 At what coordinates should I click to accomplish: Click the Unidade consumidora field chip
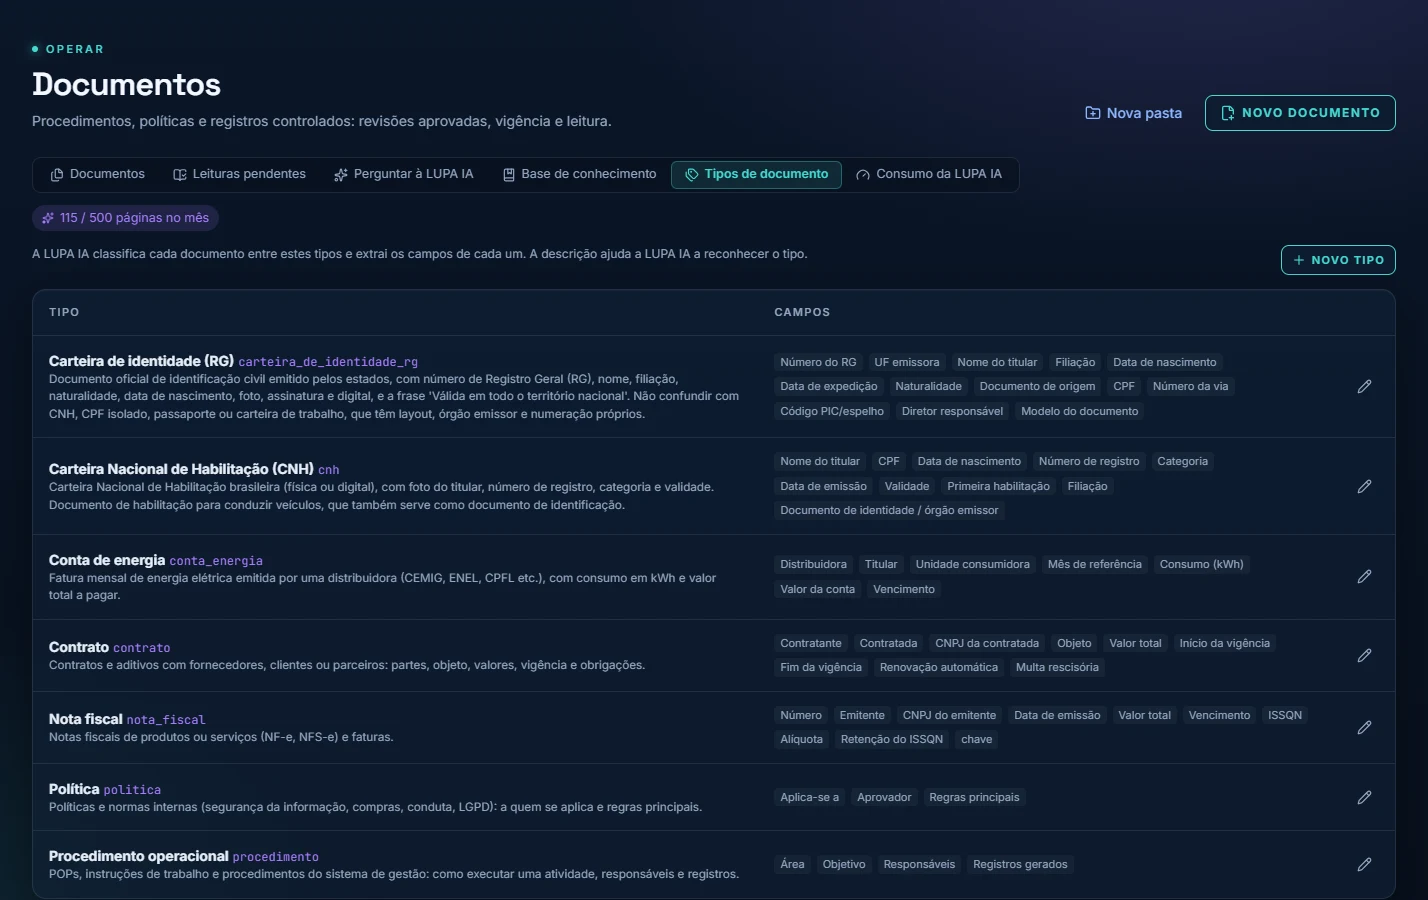[973, 564]
